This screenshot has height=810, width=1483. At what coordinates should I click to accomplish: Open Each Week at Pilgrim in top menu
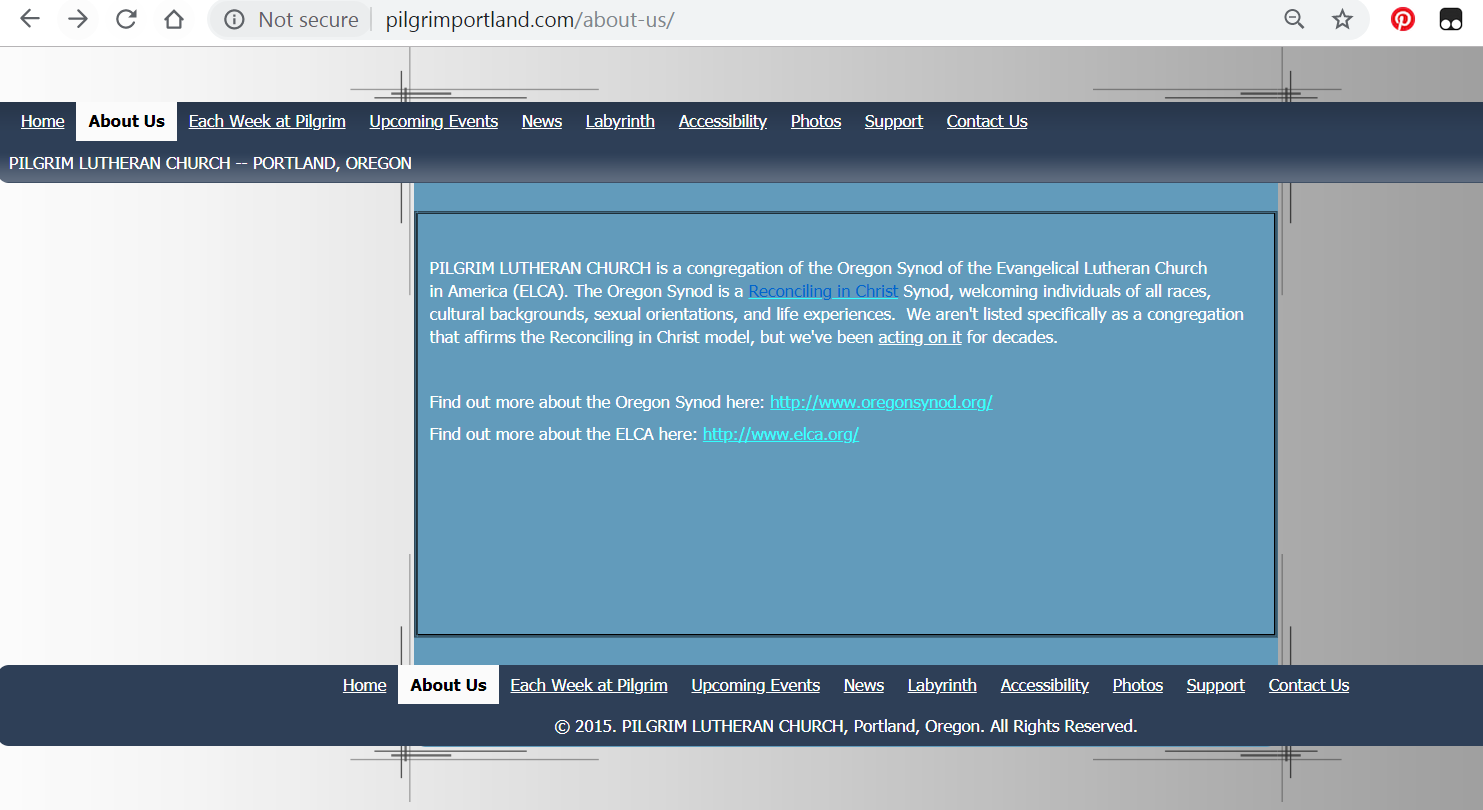(x=267, y=121)
